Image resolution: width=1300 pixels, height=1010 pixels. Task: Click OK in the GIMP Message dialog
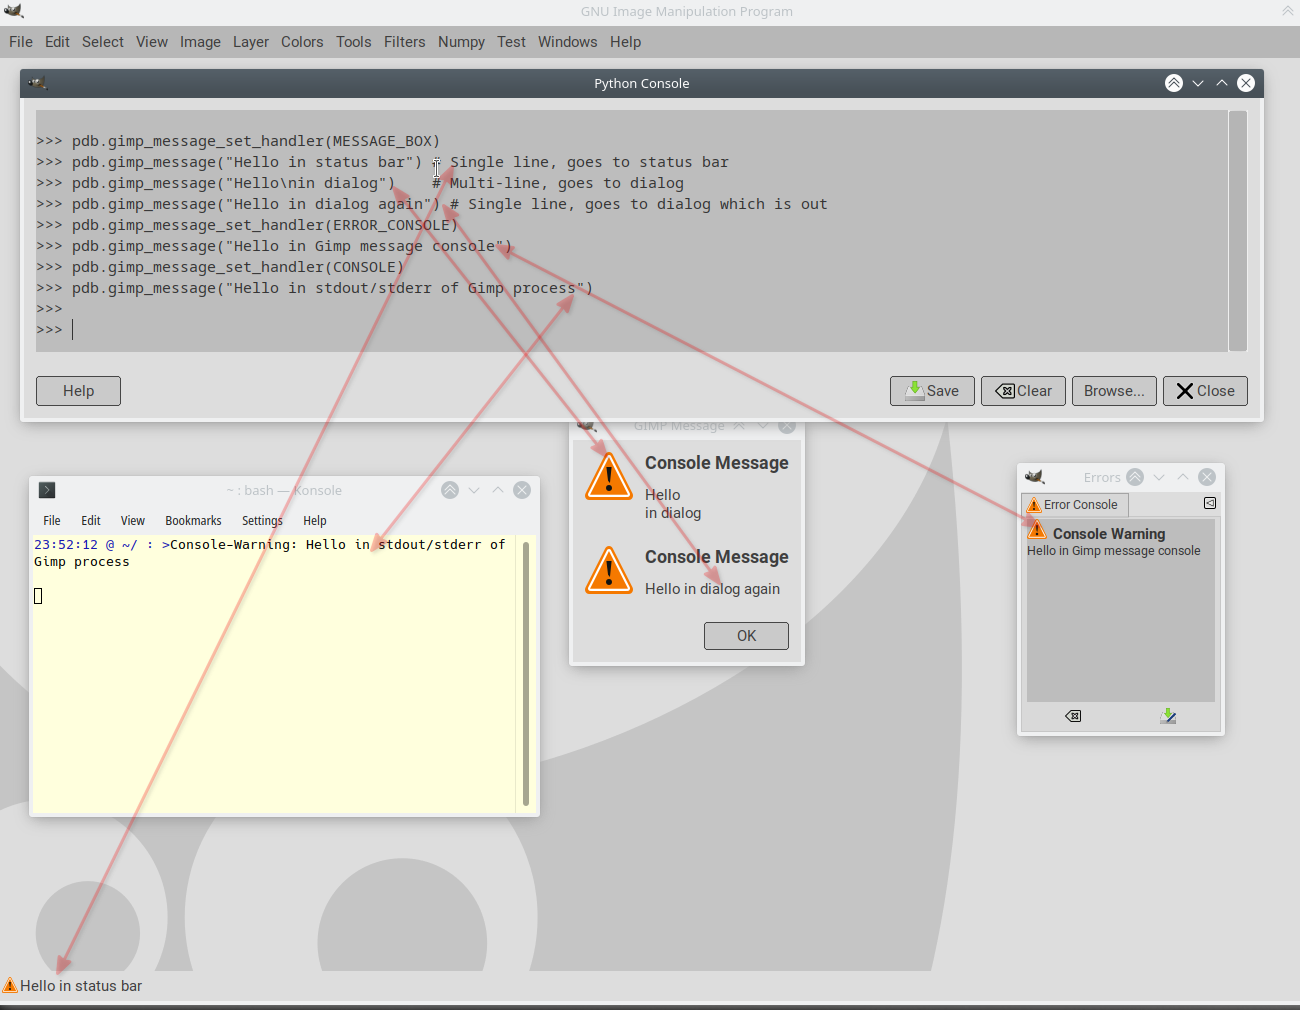[746, 636]
